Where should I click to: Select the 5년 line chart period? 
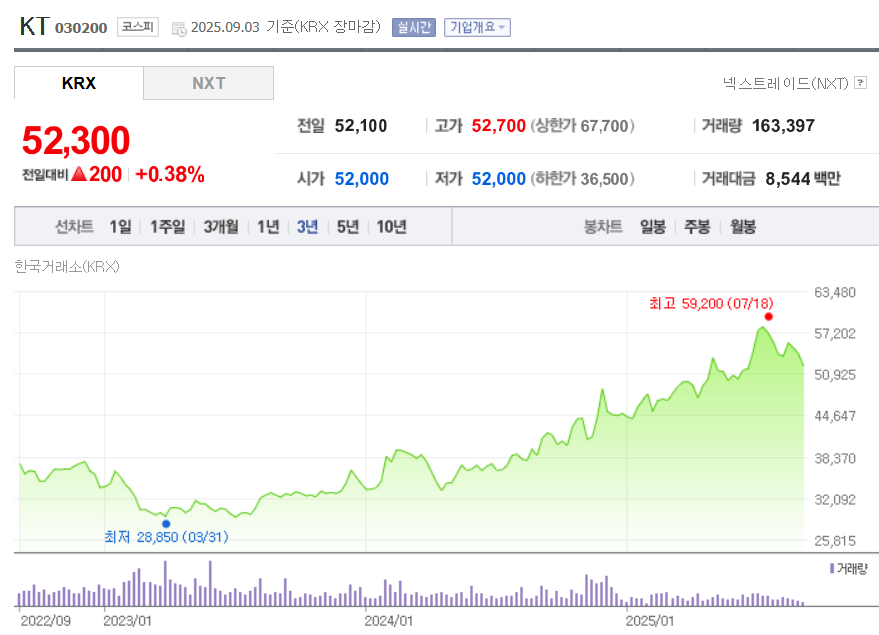(x=348, y=226)
